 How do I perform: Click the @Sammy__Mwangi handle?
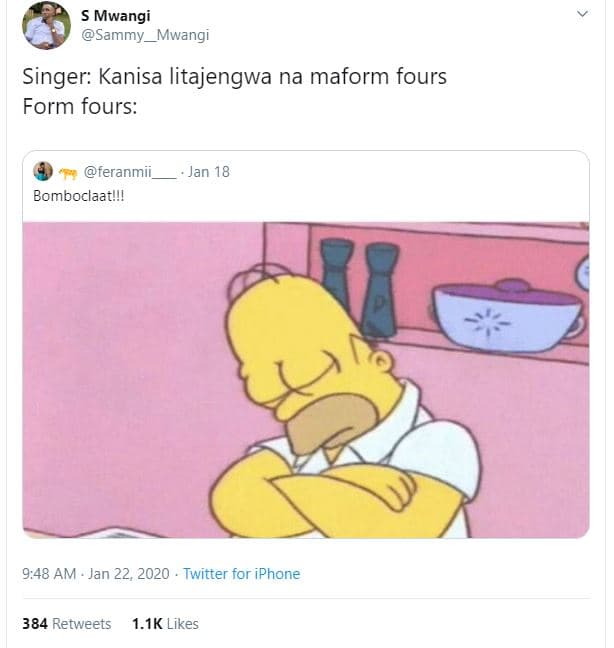145,35
